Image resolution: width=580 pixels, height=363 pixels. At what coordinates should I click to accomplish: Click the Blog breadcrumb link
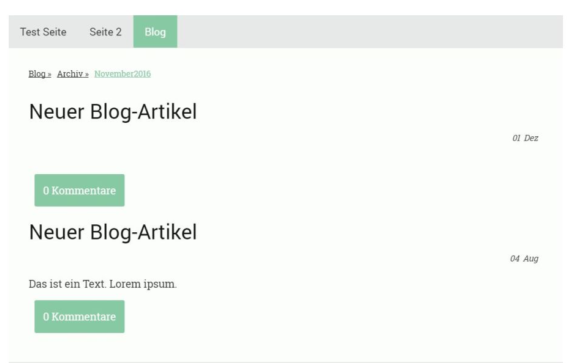coord(37,74)
